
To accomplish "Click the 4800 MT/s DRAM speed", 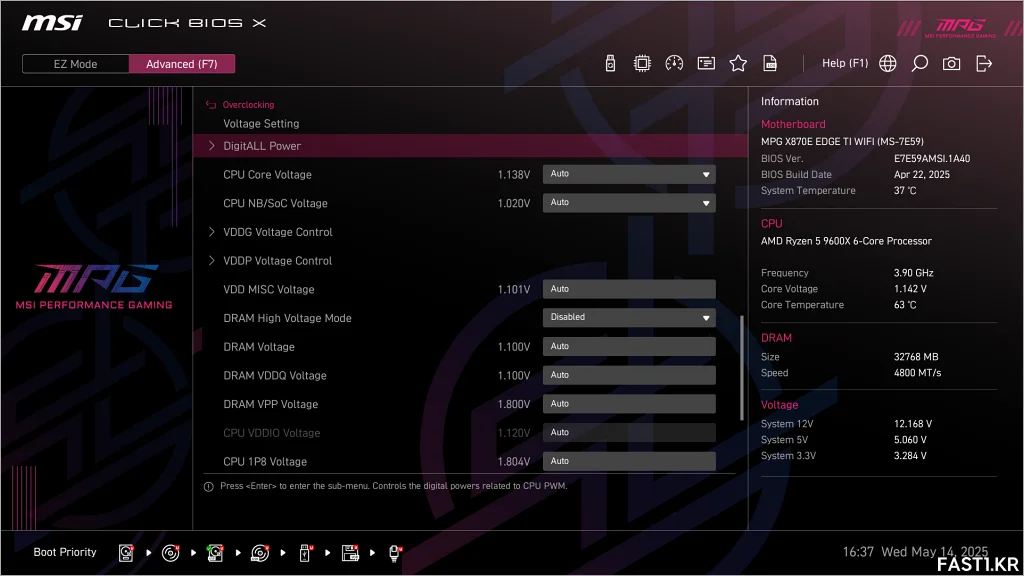I will (917, 373).
